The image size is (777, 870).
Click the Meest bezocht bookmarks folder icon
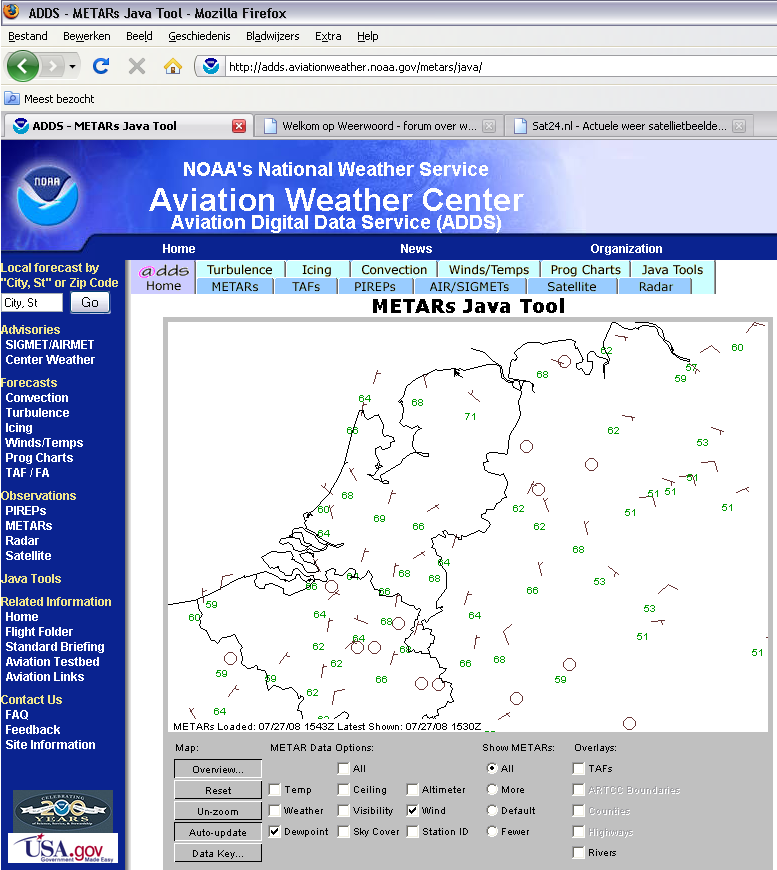tap(12, 99)
